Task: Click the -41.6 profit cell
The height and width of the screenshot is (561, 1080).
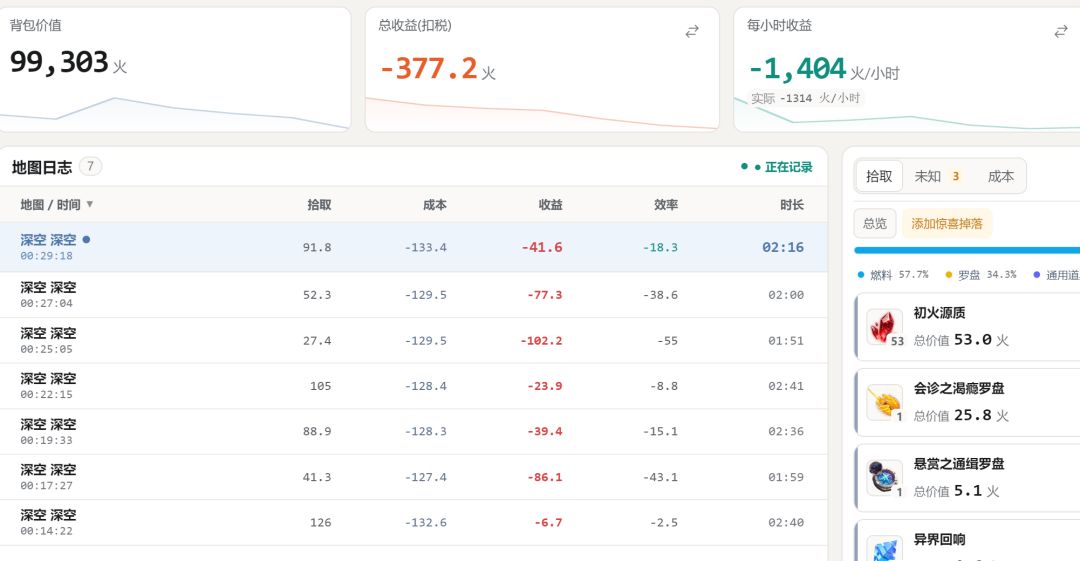Action: coord(542,247)
